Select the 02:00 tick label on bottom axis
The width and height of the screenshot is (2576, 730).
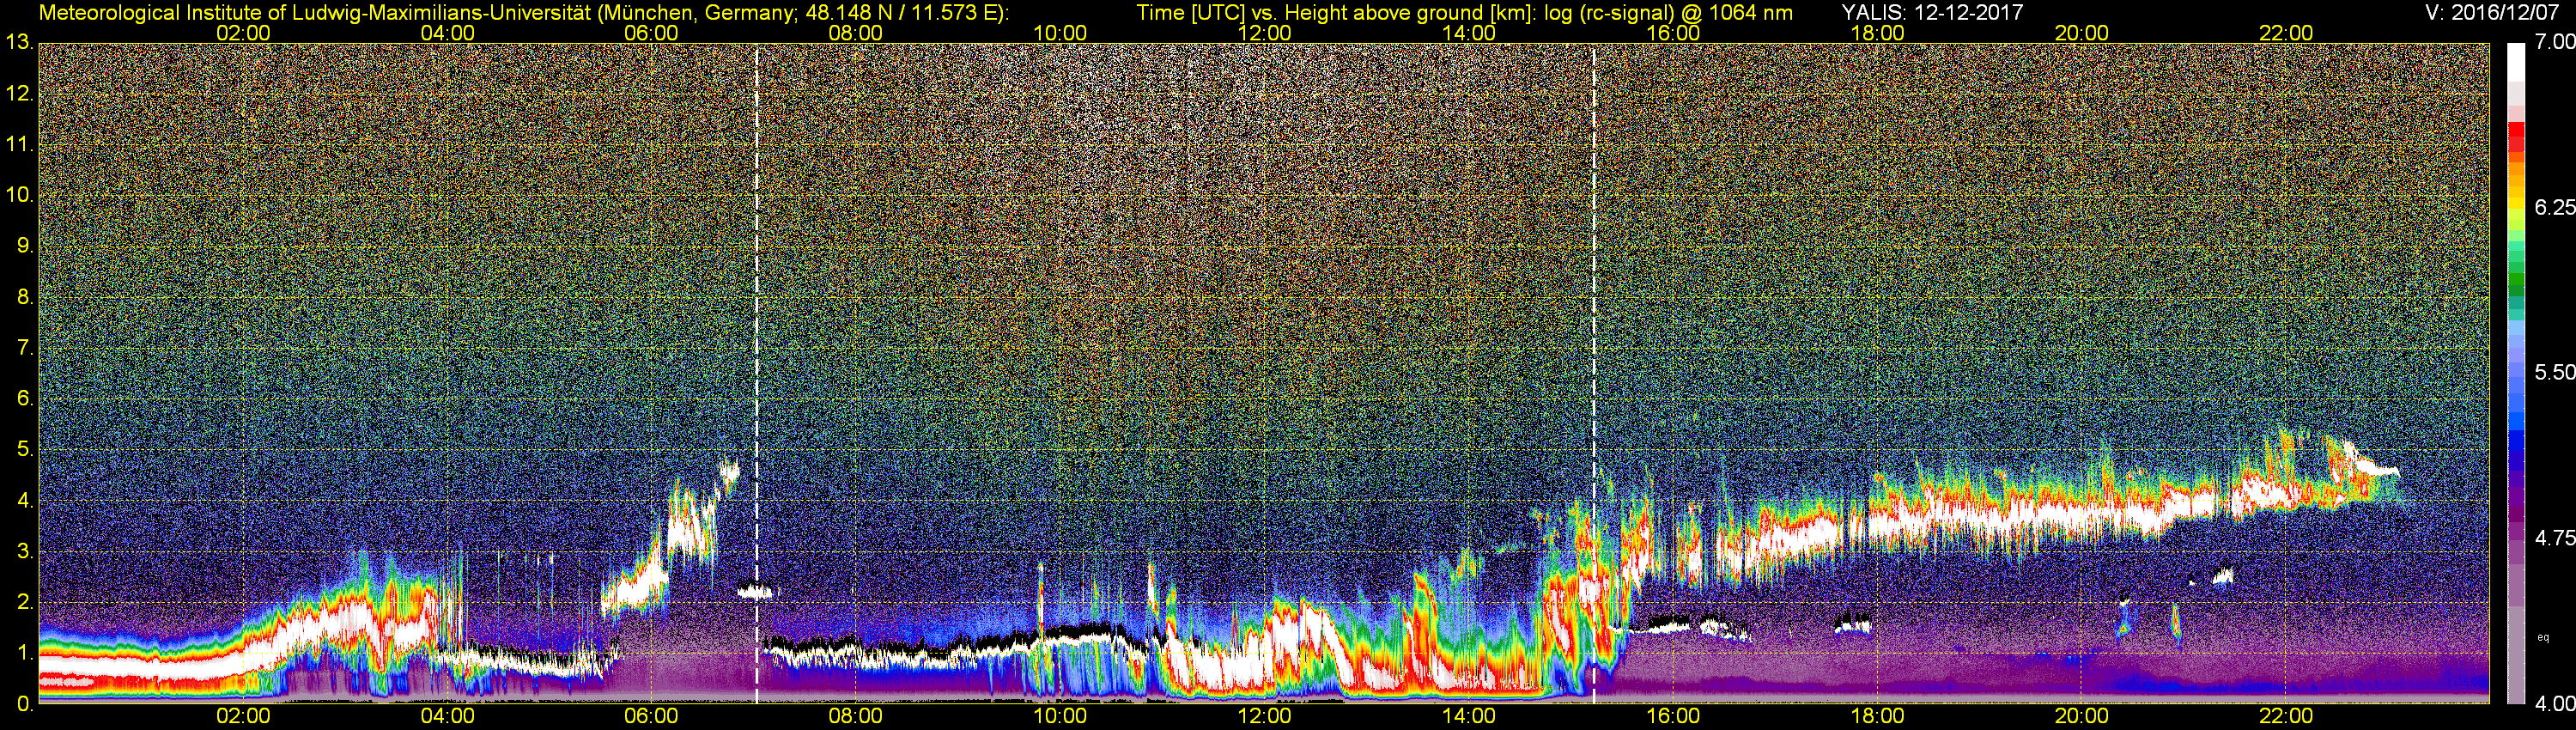(x=243, y=717)
